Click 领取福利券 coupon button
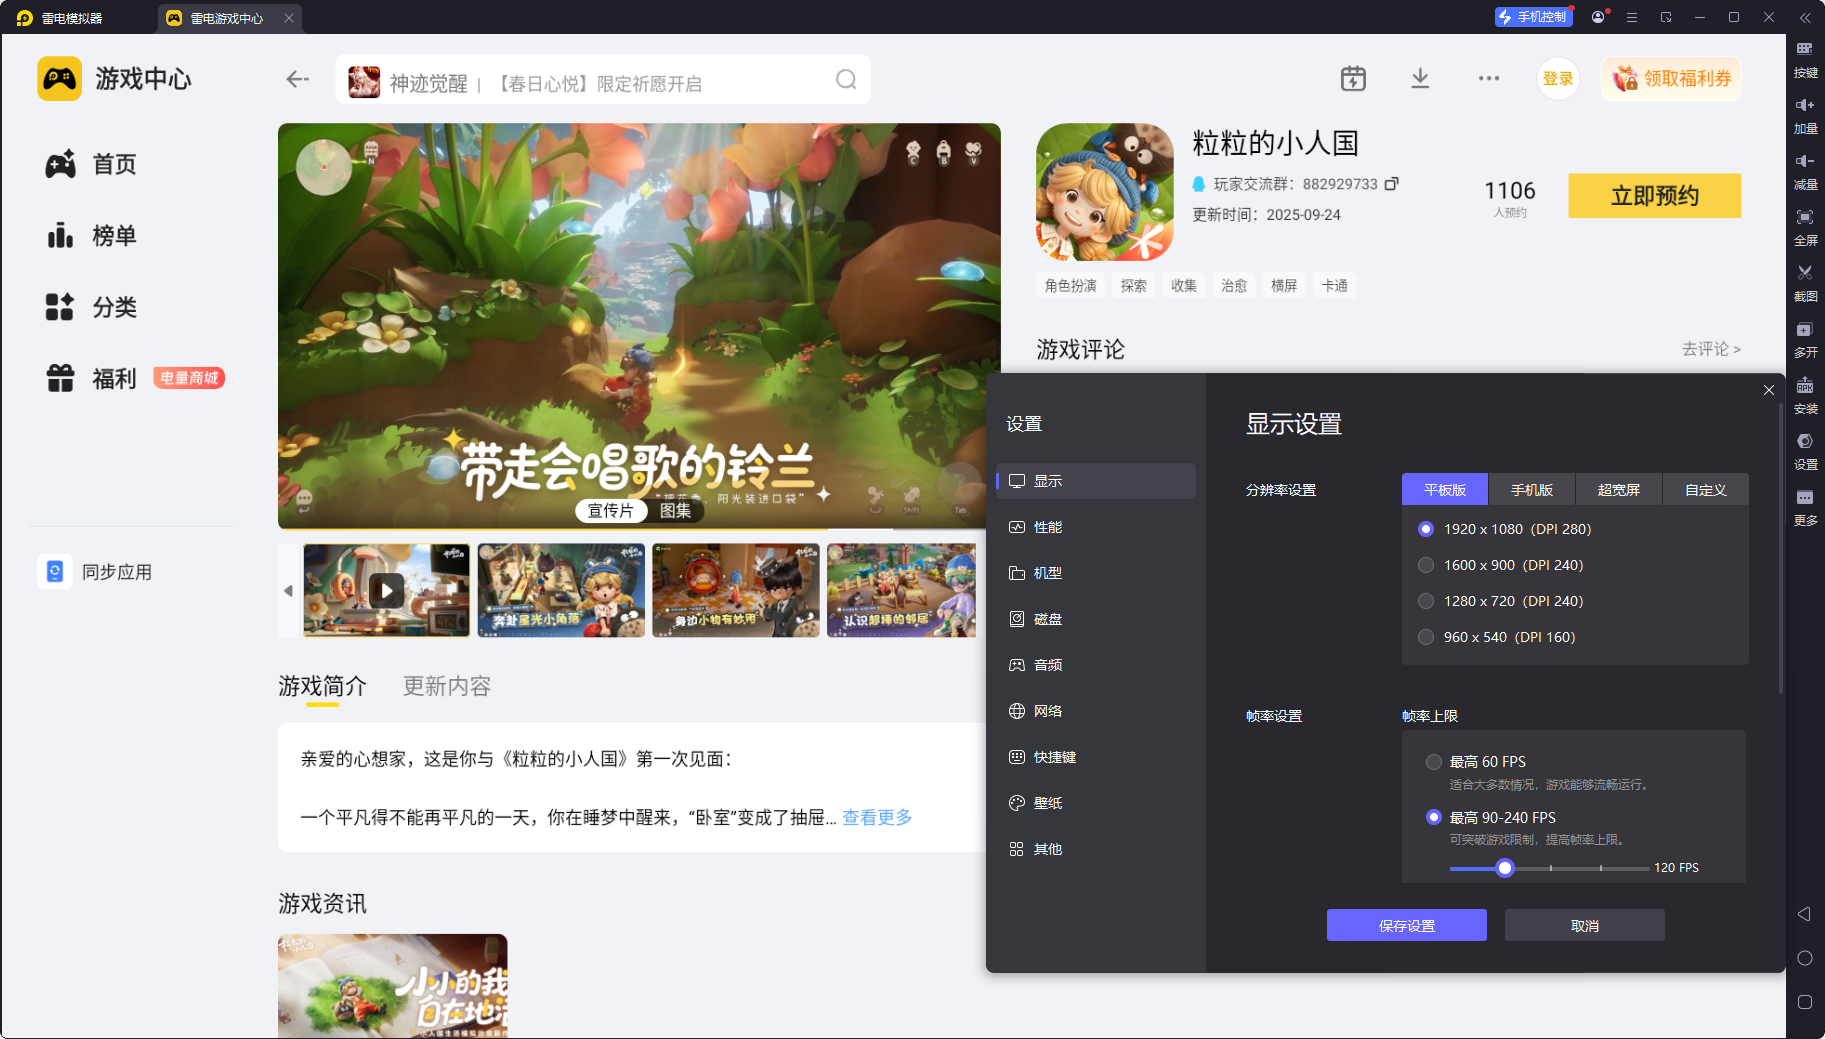The image size is (1825, 1039). 1672,79
